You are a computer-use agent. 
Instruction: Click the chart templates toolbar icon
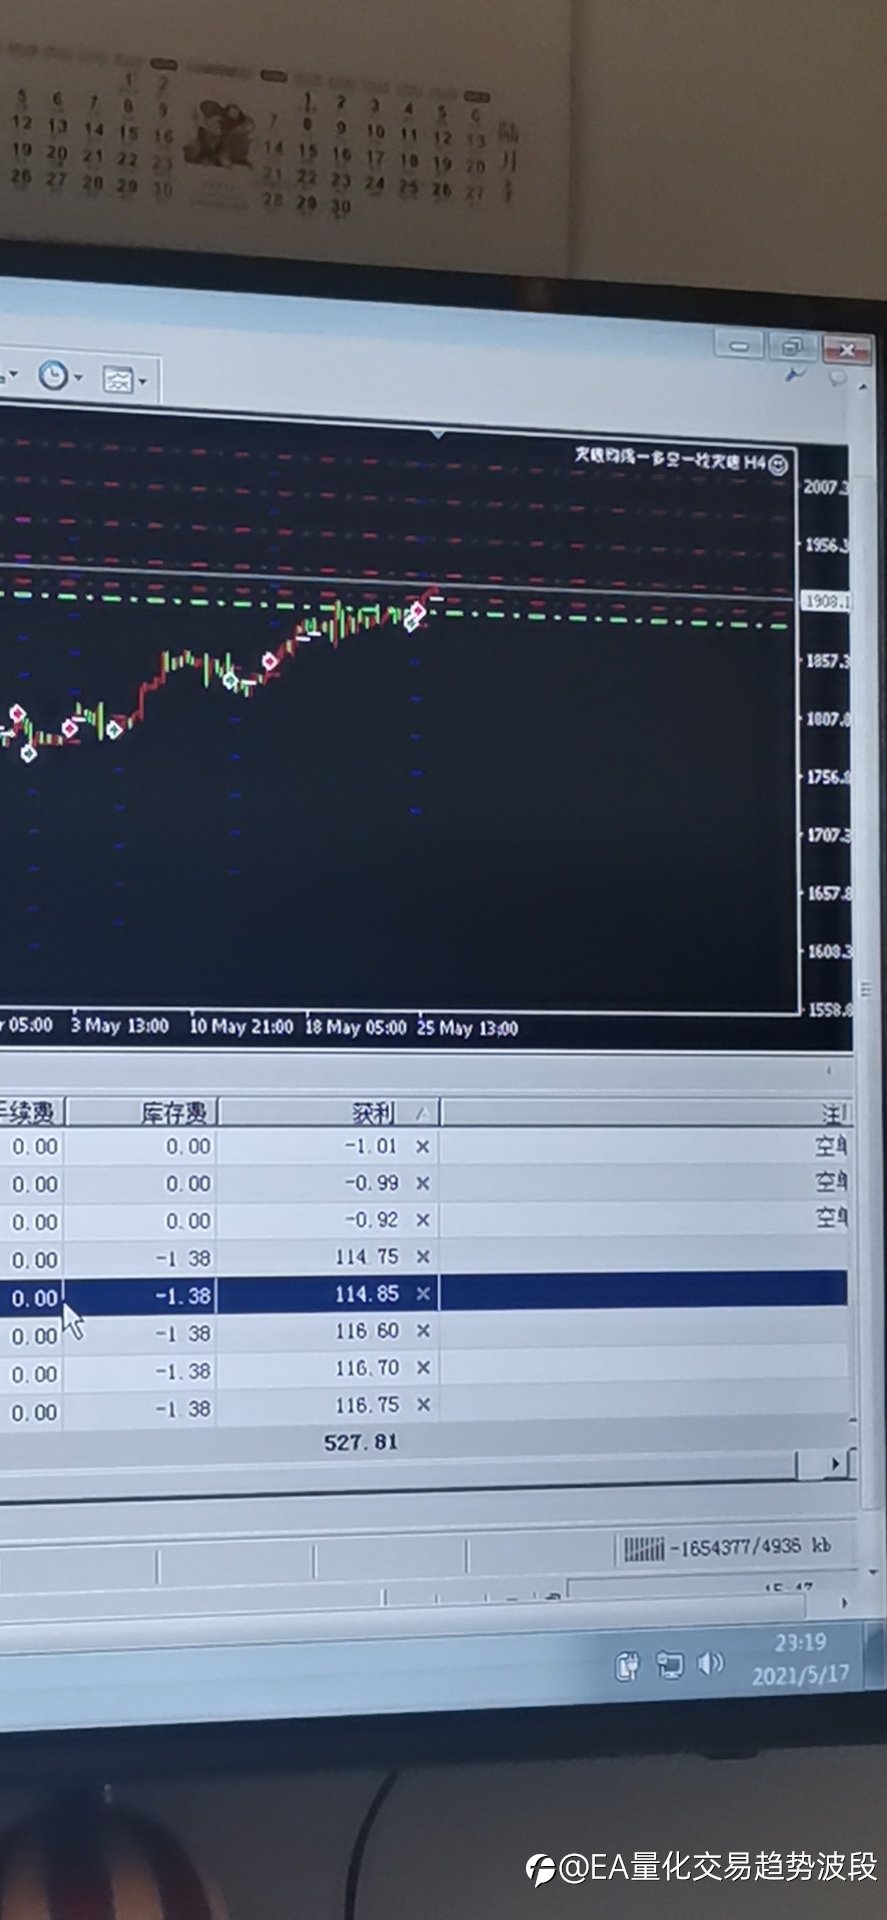118,379
